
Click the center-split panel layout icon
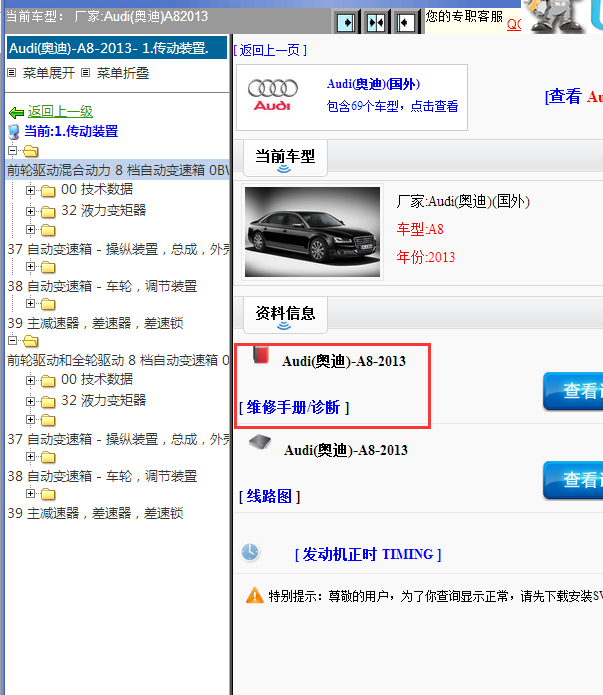[376, 22]
